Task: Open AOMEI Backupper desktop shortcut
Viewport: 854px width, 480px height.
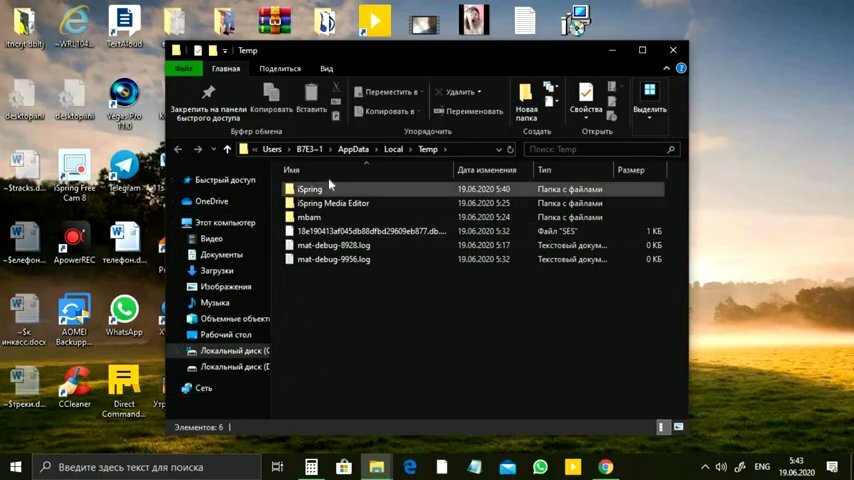Action: pyautogui.click(x=74, y=320)
